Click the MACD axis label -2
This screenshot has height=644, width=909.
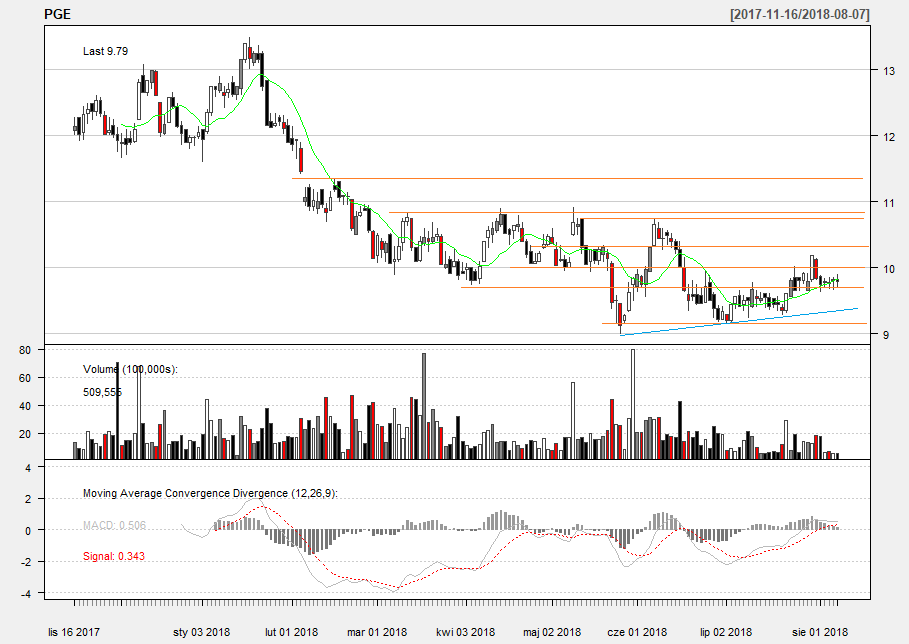tap(26, 562)
